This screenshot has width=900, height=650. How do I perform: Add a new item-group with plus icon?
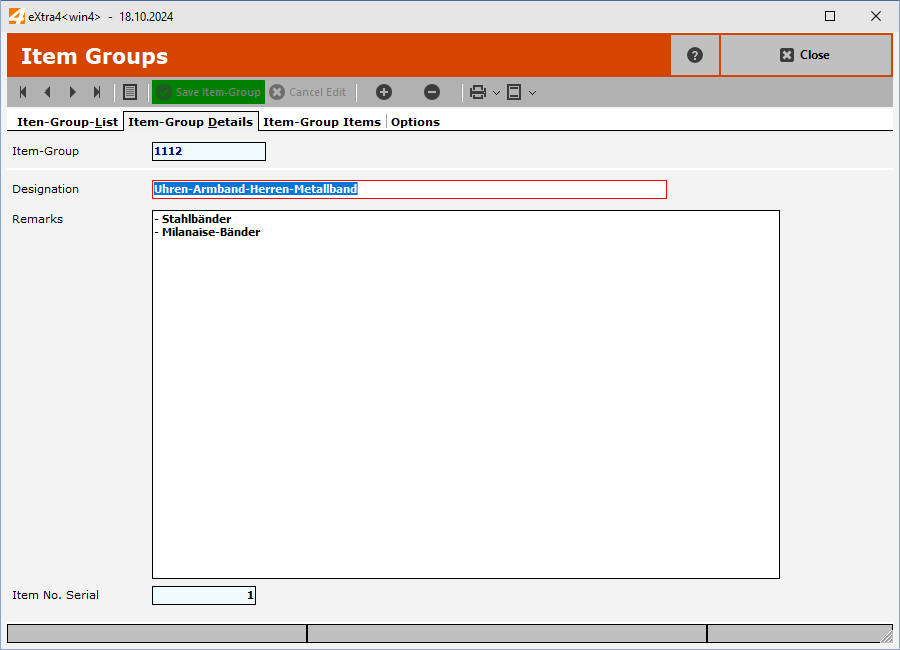coord(384,92)
